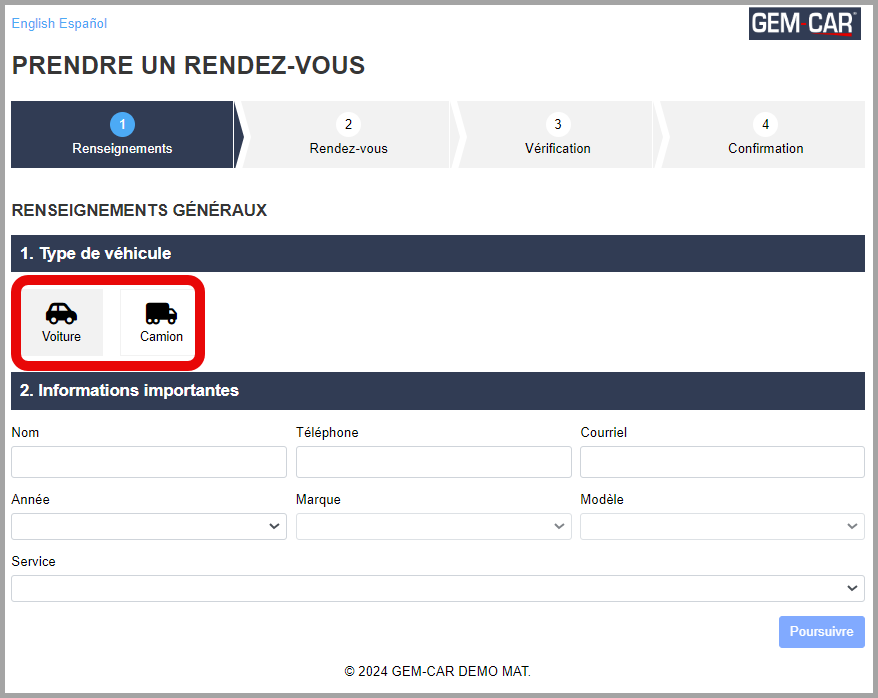This screenshot has height=698, width=878.
Task: Focus the Nom text field
Action: [149, 462]
